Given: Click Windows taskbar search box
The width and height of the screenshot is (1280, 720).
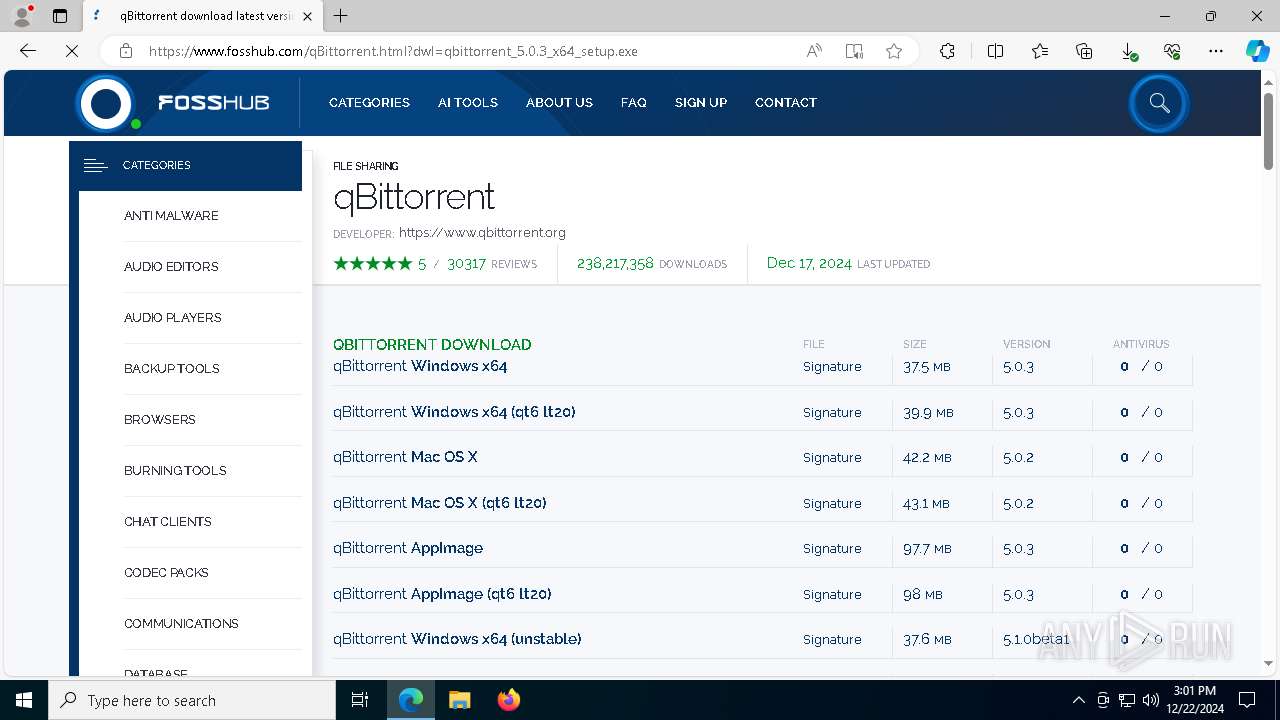Looking at the screenshot, I should pos(192,700).
